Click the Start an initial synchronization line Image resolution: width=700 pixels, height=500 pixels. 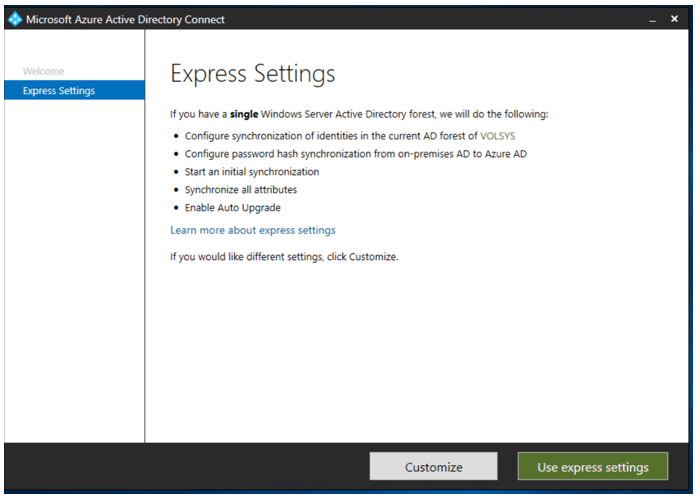coord(252,172)
